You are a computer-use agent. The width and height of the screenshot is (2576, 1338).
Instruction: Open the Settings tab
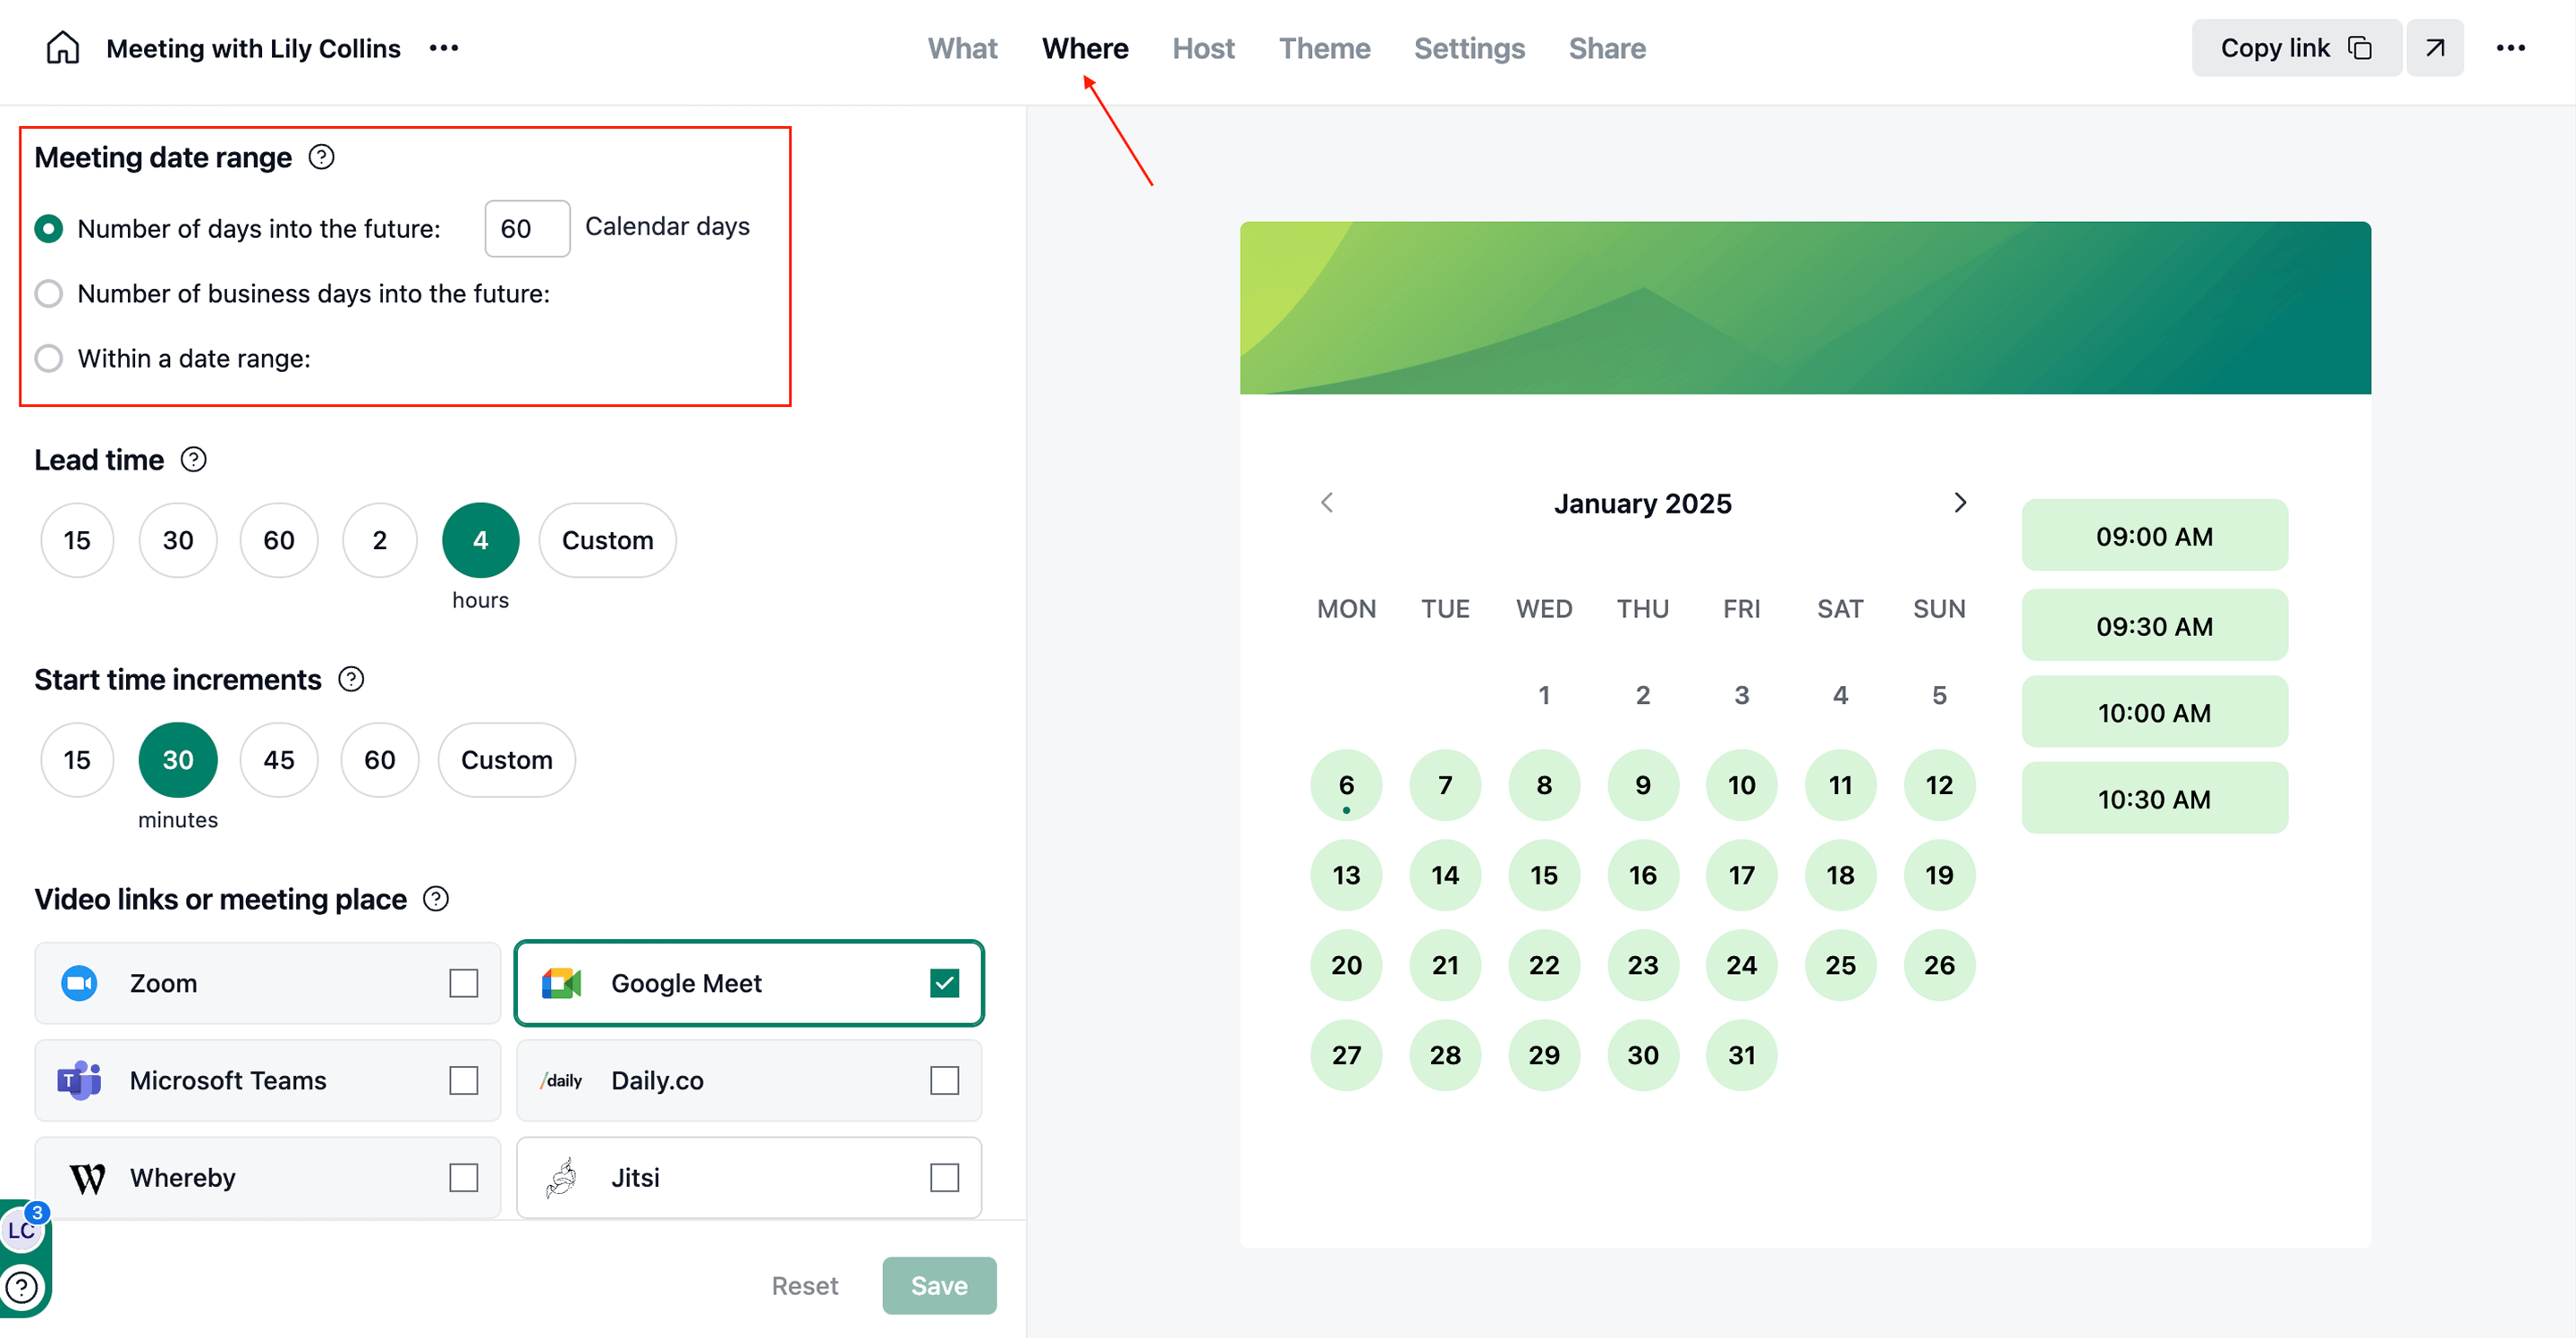[x=1469, y=48]
